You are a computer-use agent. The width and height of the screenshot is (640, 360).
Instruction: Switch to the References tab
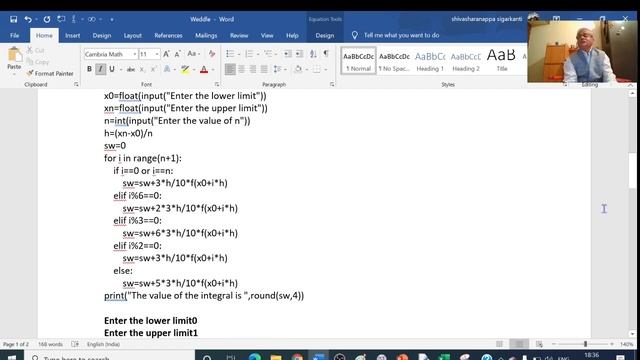168,36
